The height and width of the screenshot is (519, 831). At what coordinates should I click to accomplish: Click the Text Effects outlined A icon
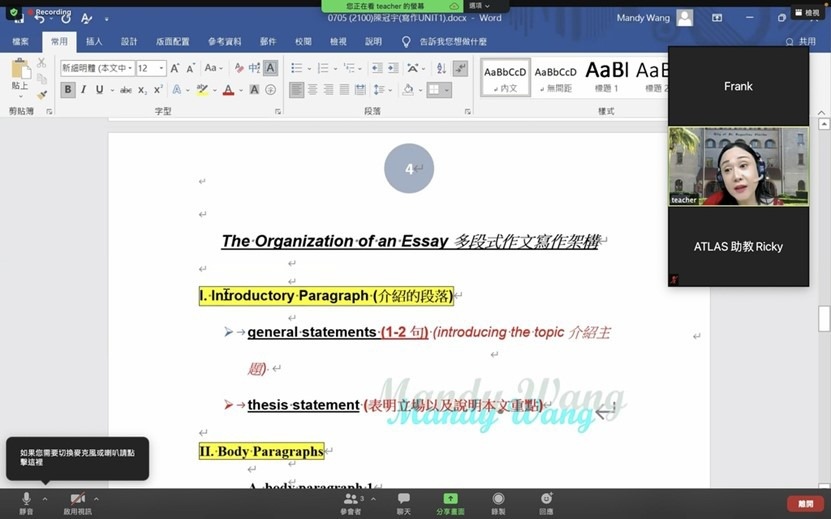click(x=176, y=90)
